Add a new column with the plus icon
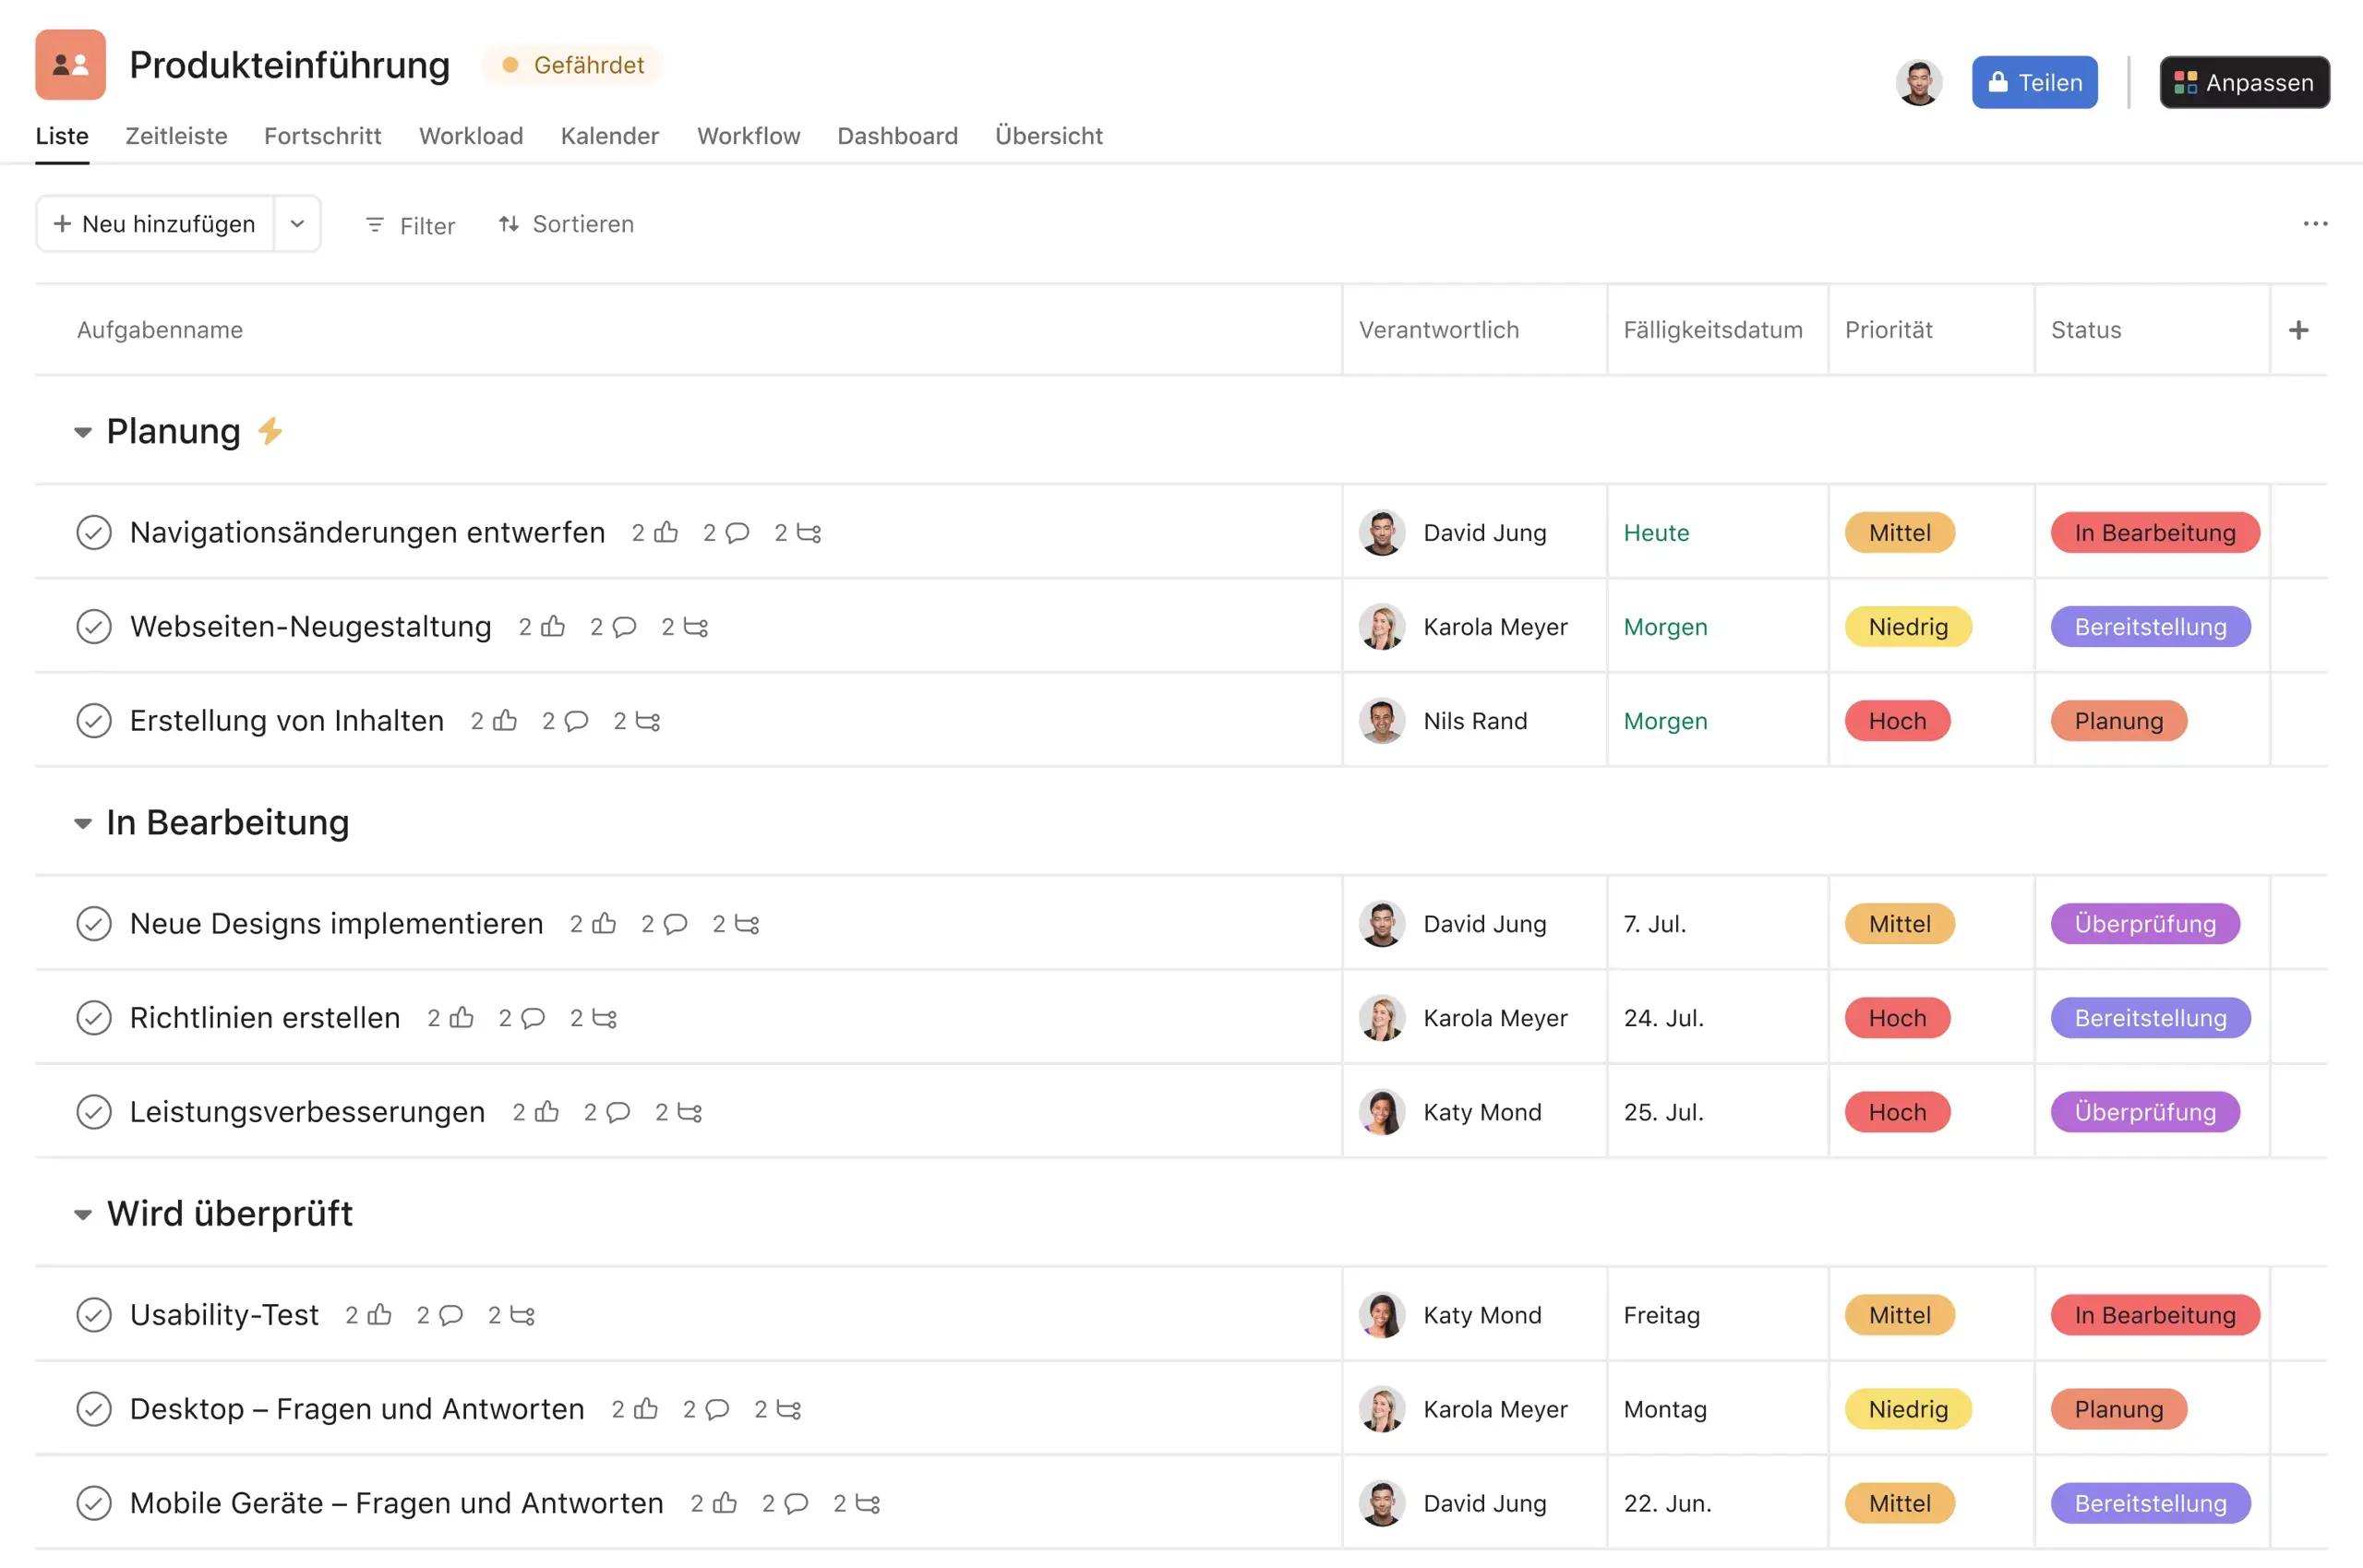The height and width of the screenshot is (1568, 2363). pyautogui.click(x=2300, y=329)
